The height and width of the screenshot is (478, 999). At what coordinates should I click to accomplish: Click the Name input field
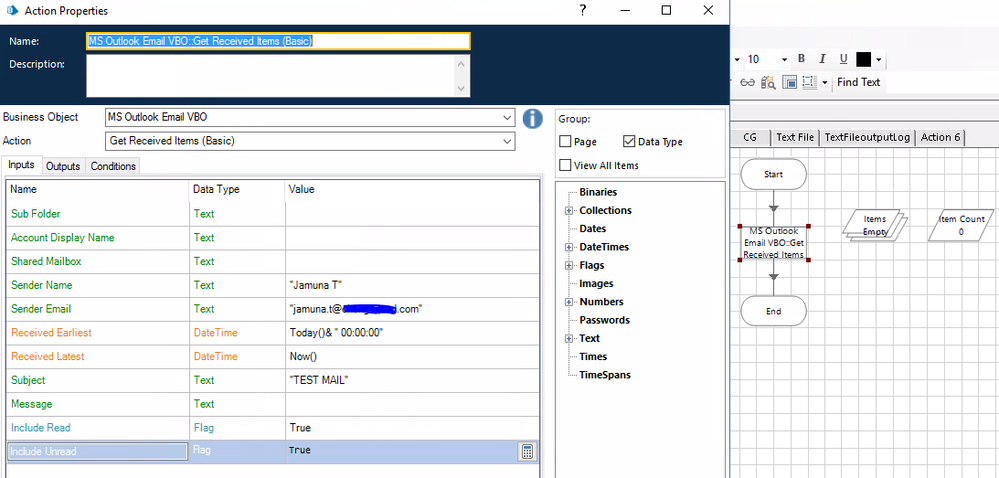(278, 41)
